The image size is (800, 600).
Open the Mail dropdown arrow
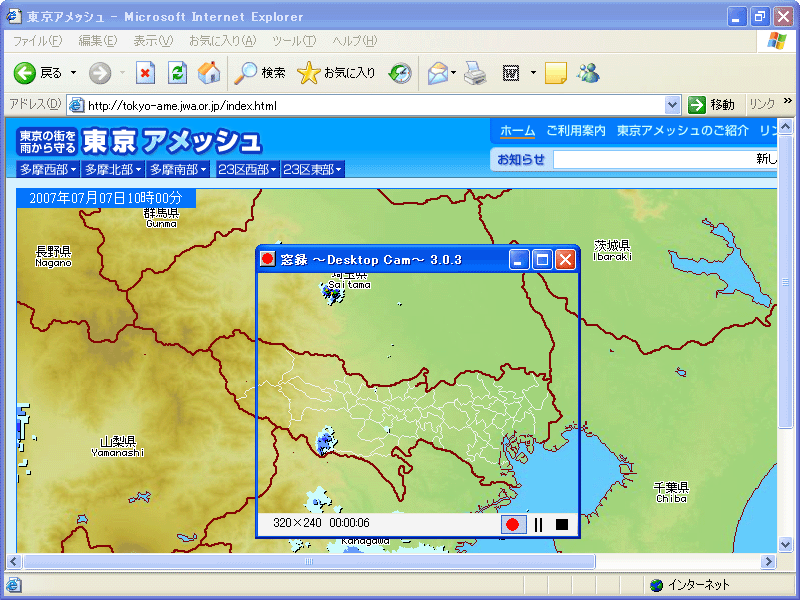point(453,73)
